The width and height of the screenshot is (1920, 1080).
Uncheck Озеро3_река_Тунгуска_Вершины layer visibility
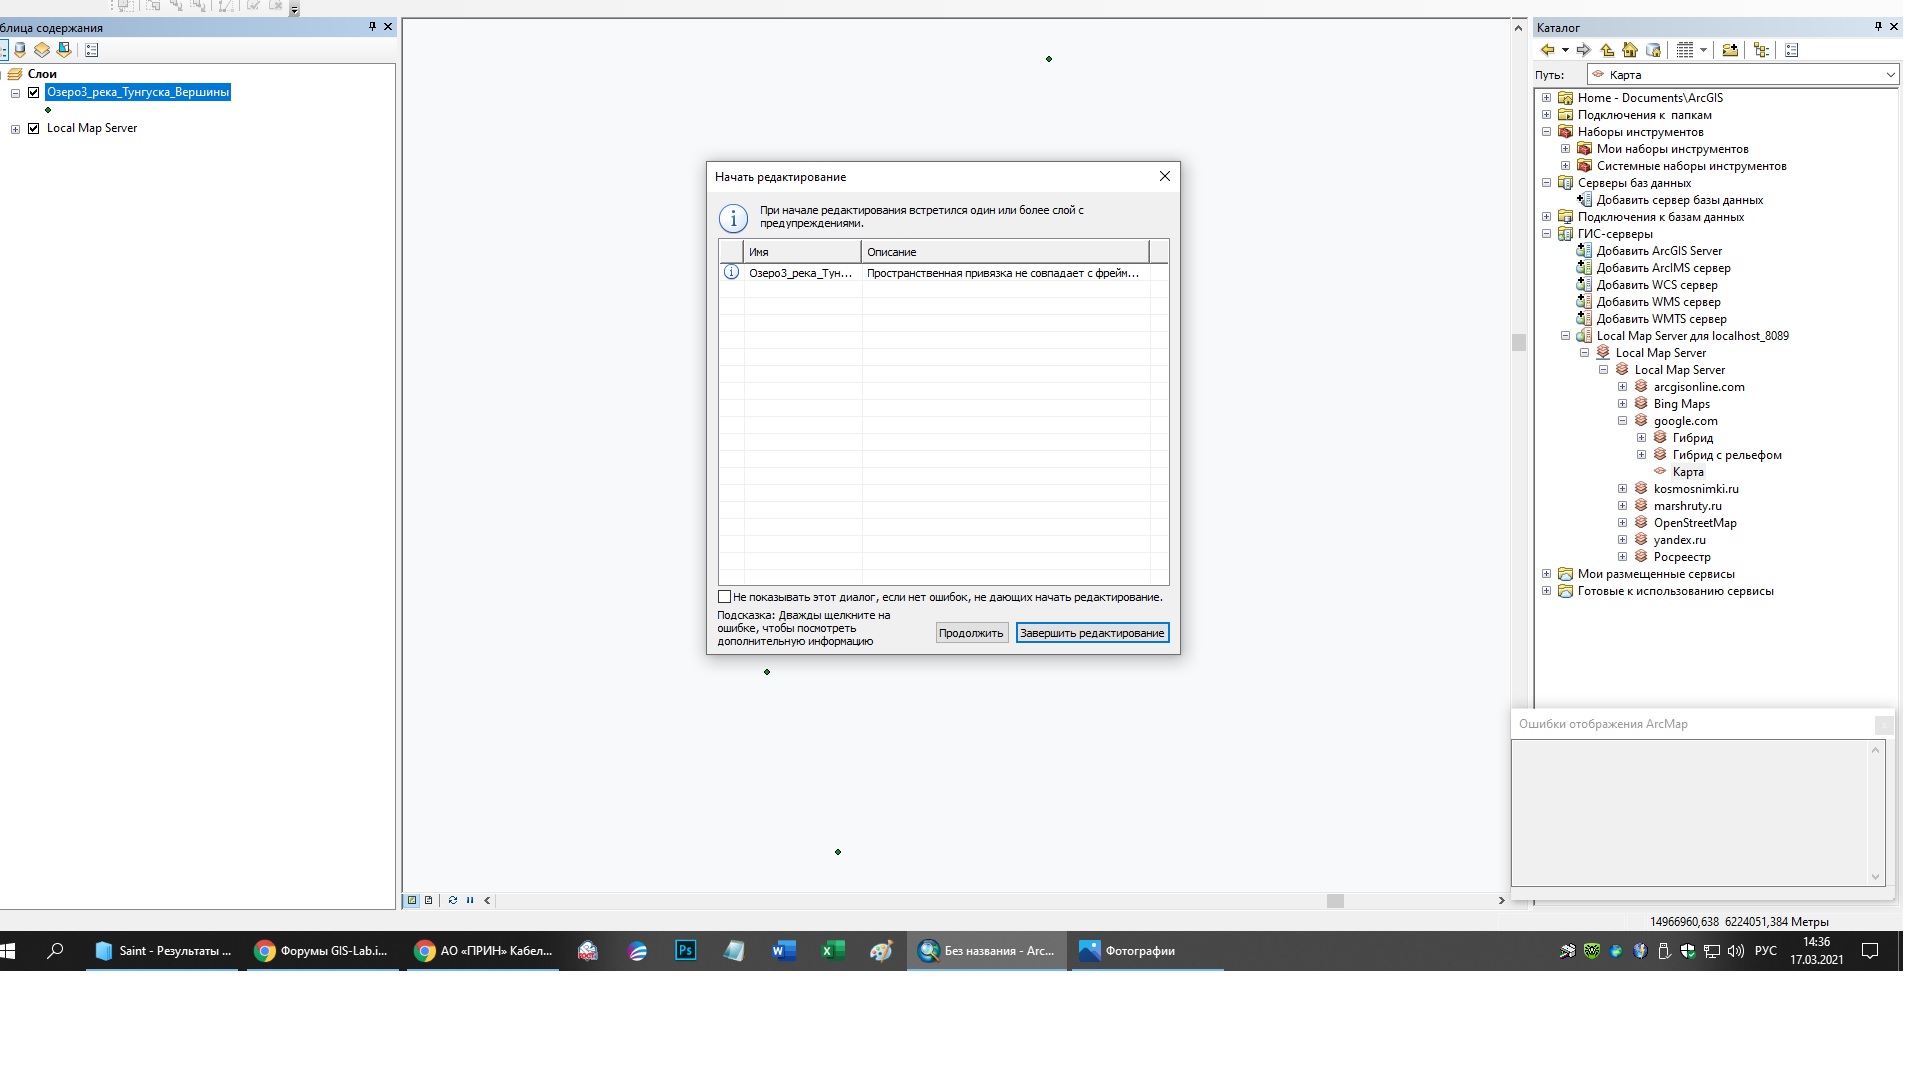point(34,92)
